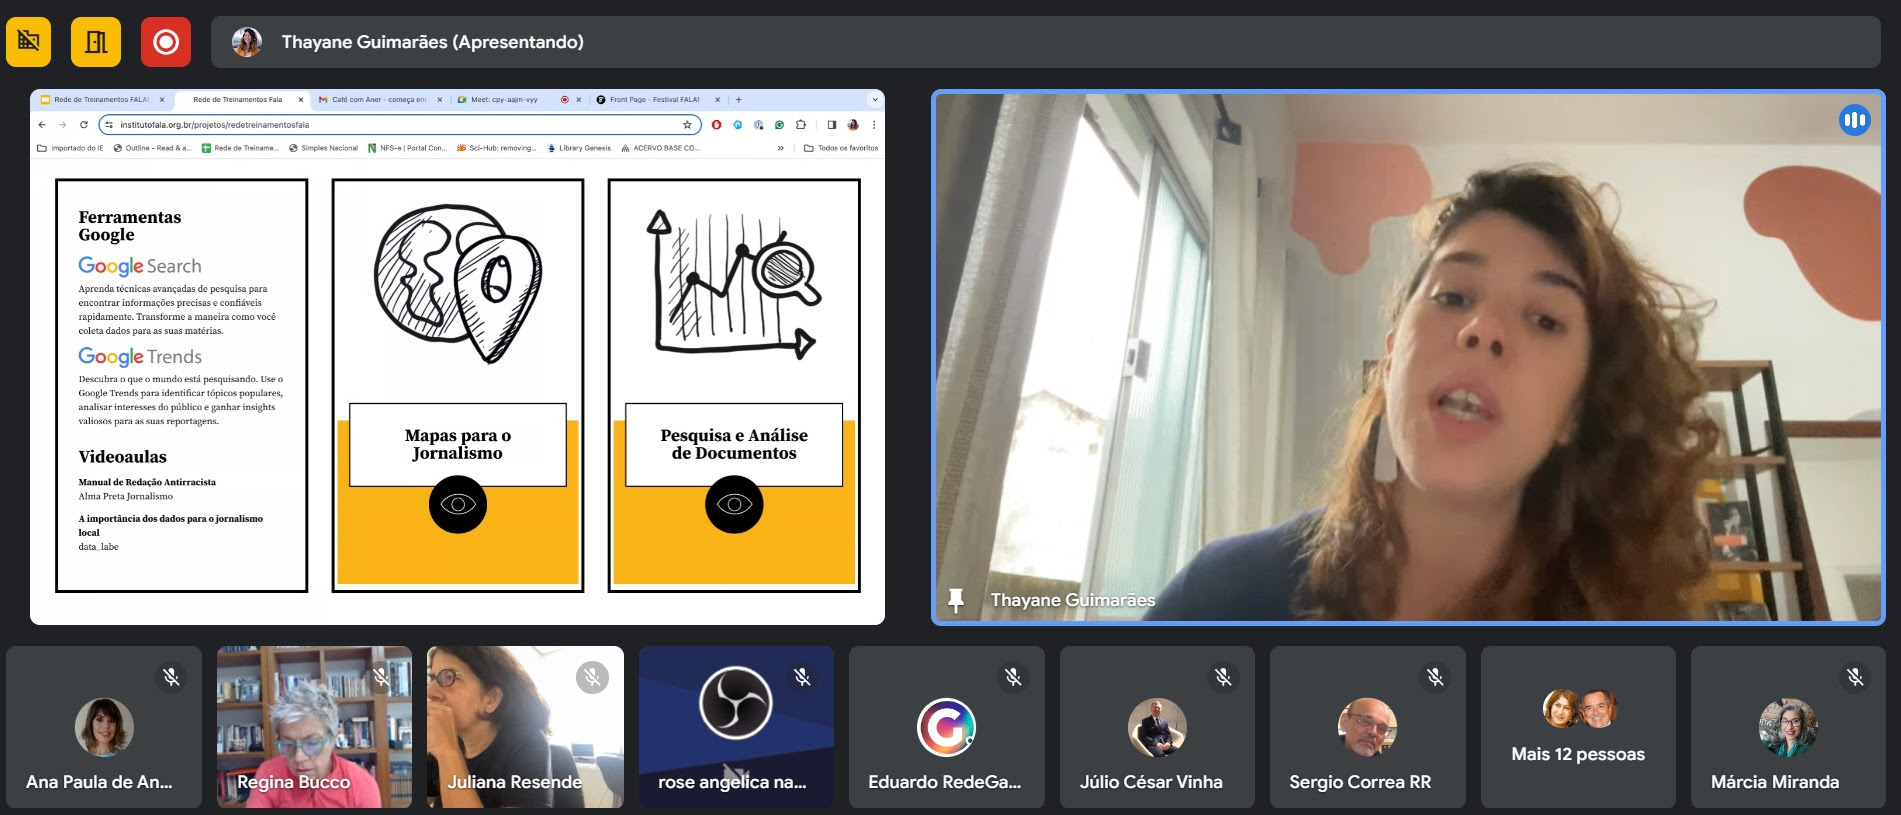Click the OBS logo on rose angelica's tile
This screenshot has height=815, width=1901.
pos(736,703)
